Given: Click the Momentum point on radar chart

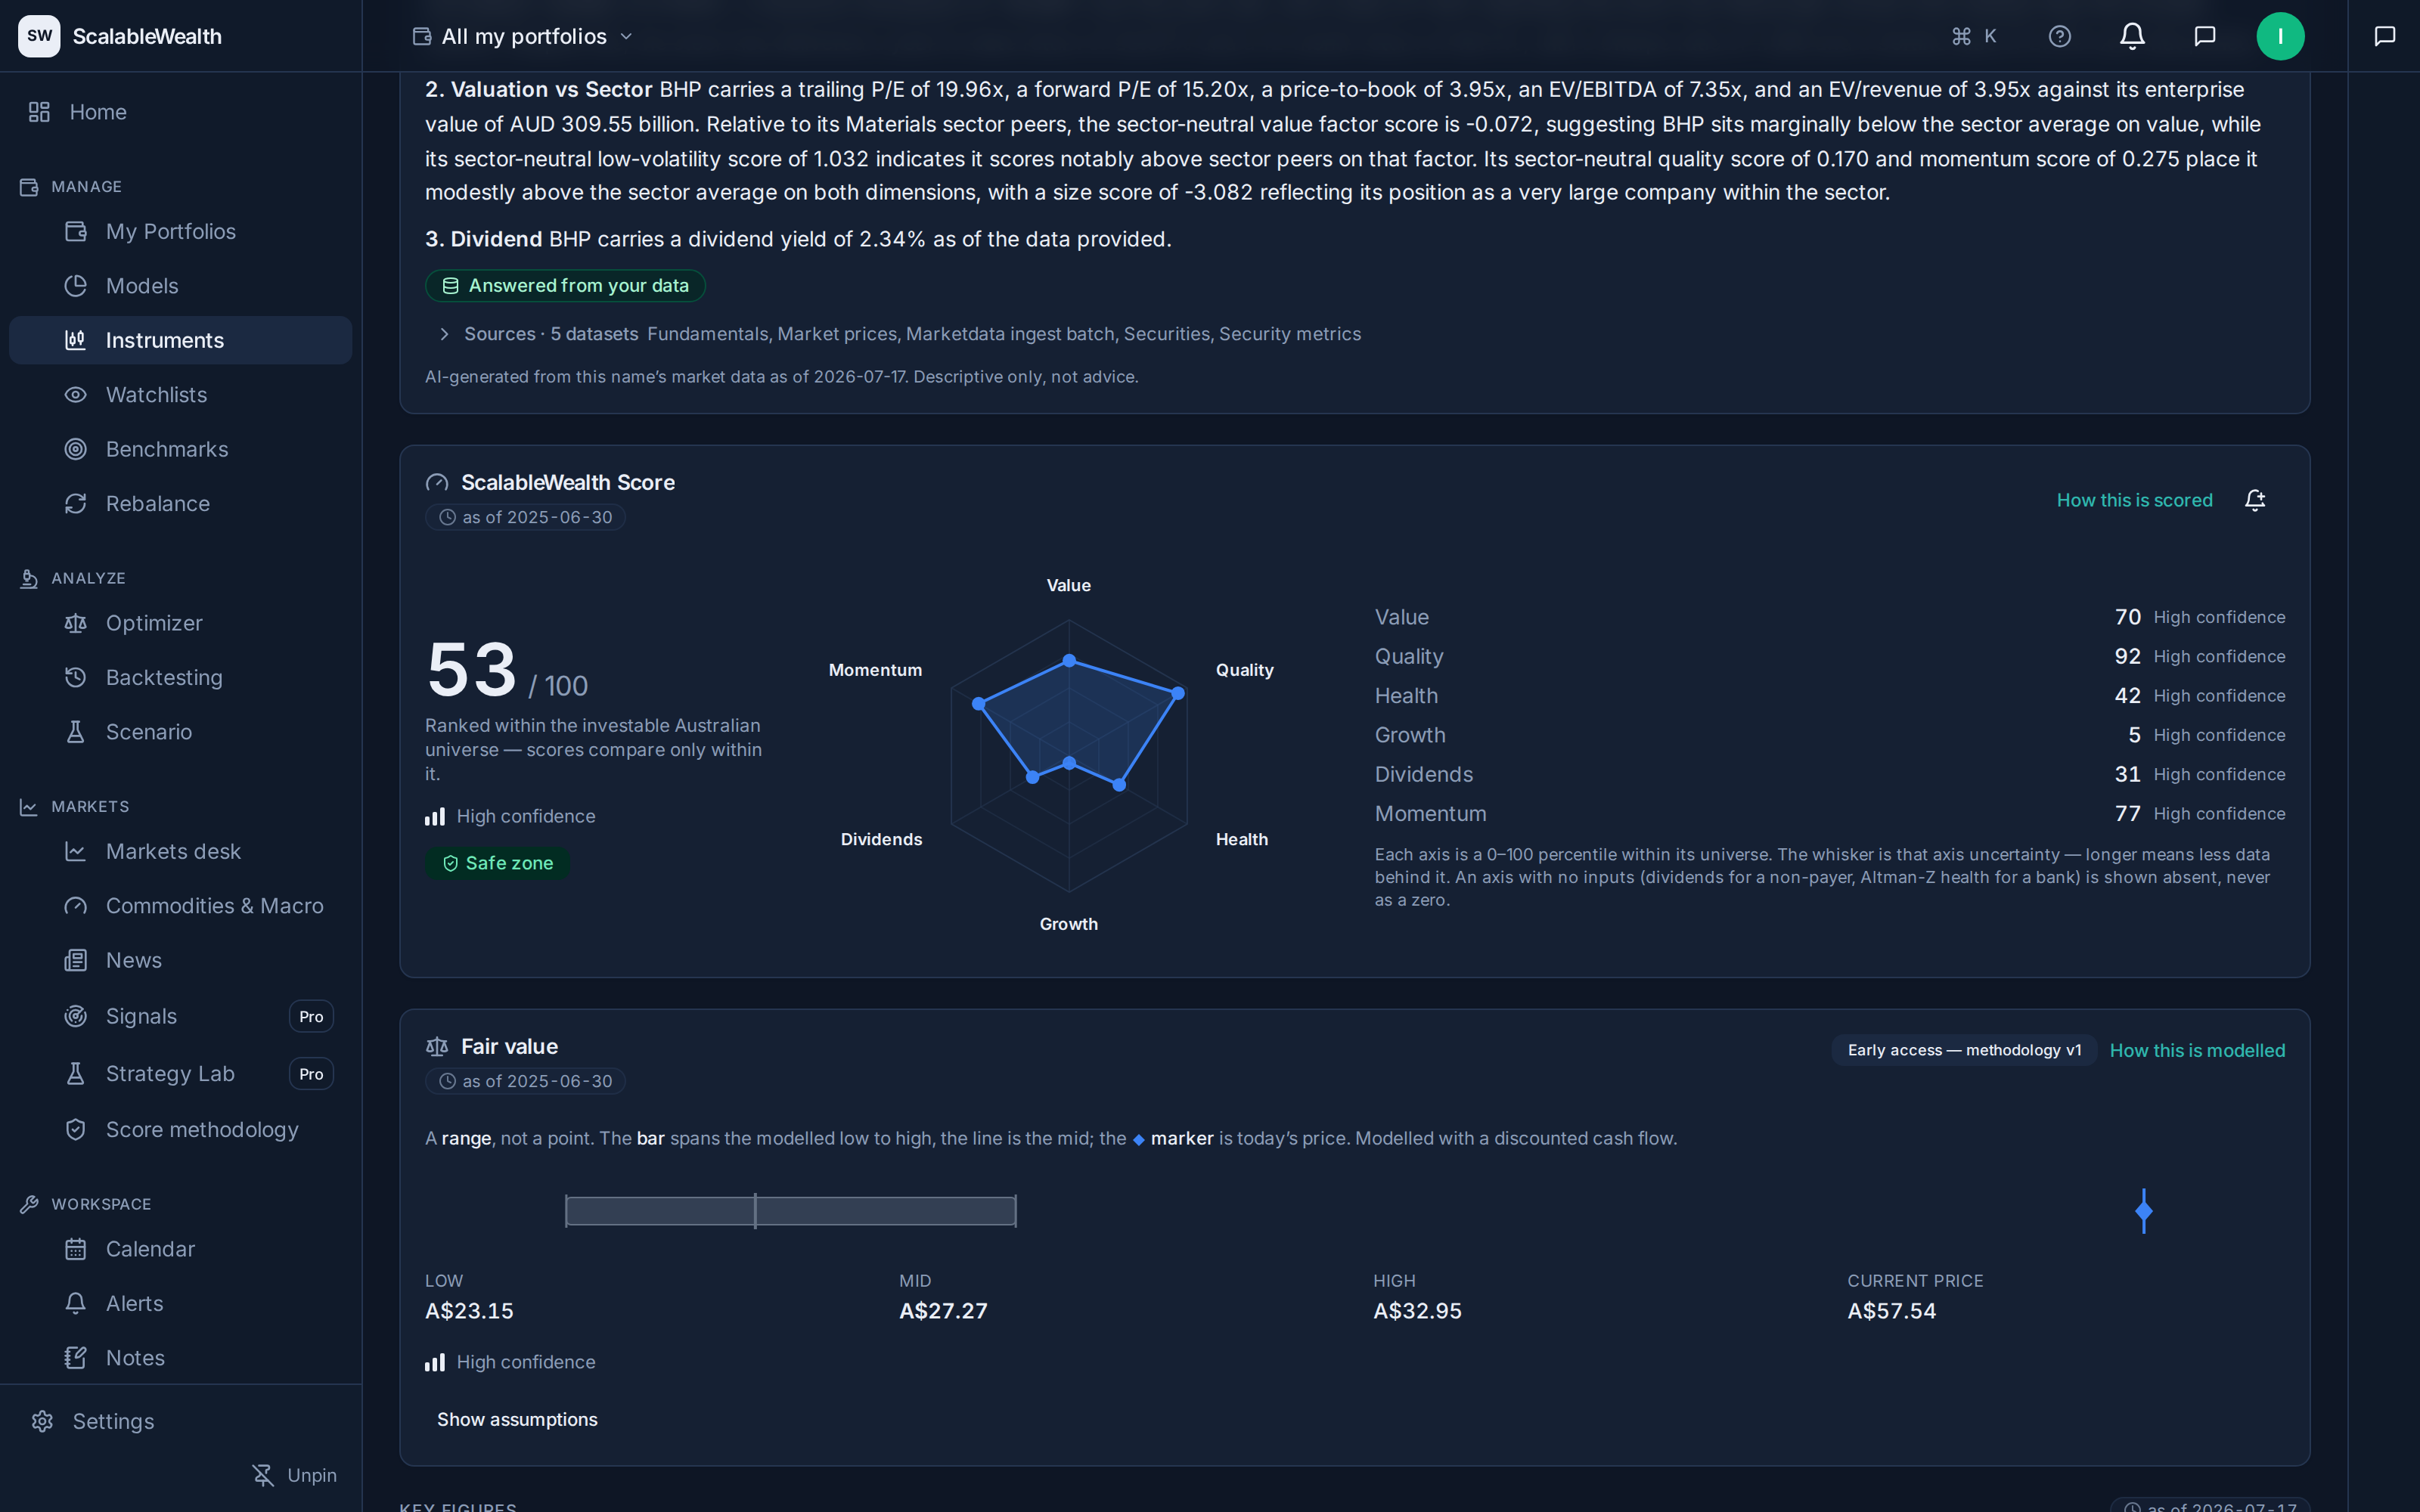Looking at the screenshot, I should click(x=978, y=704).
